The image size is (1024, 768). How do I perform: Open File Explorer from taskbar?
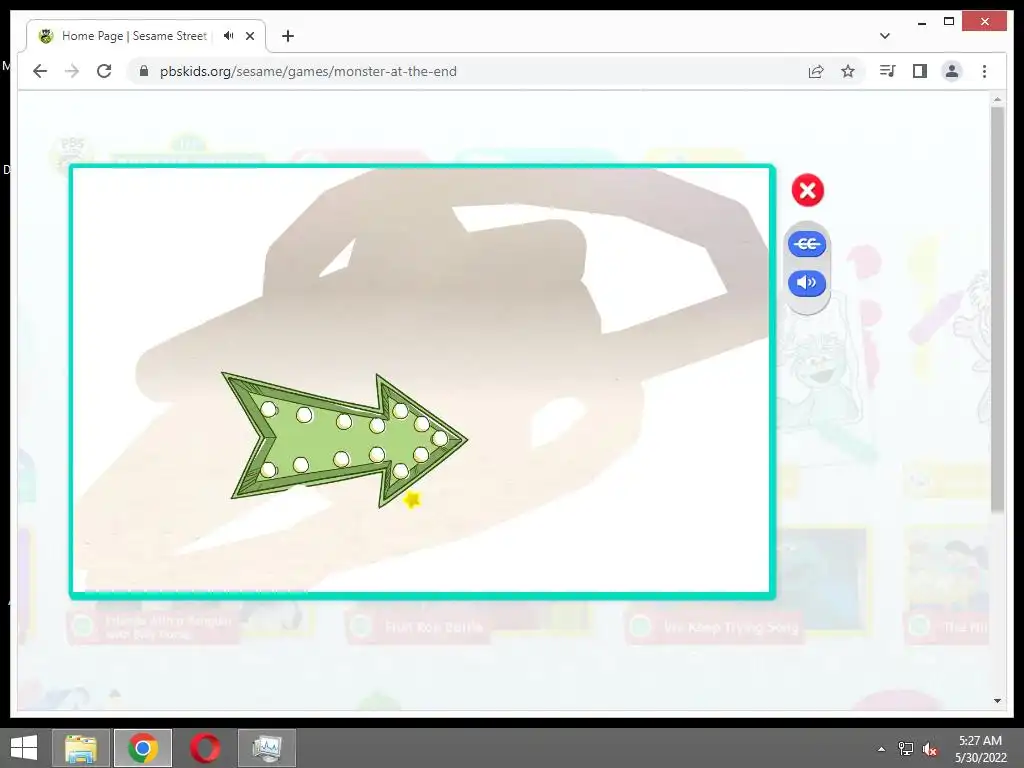coord(80,748)
